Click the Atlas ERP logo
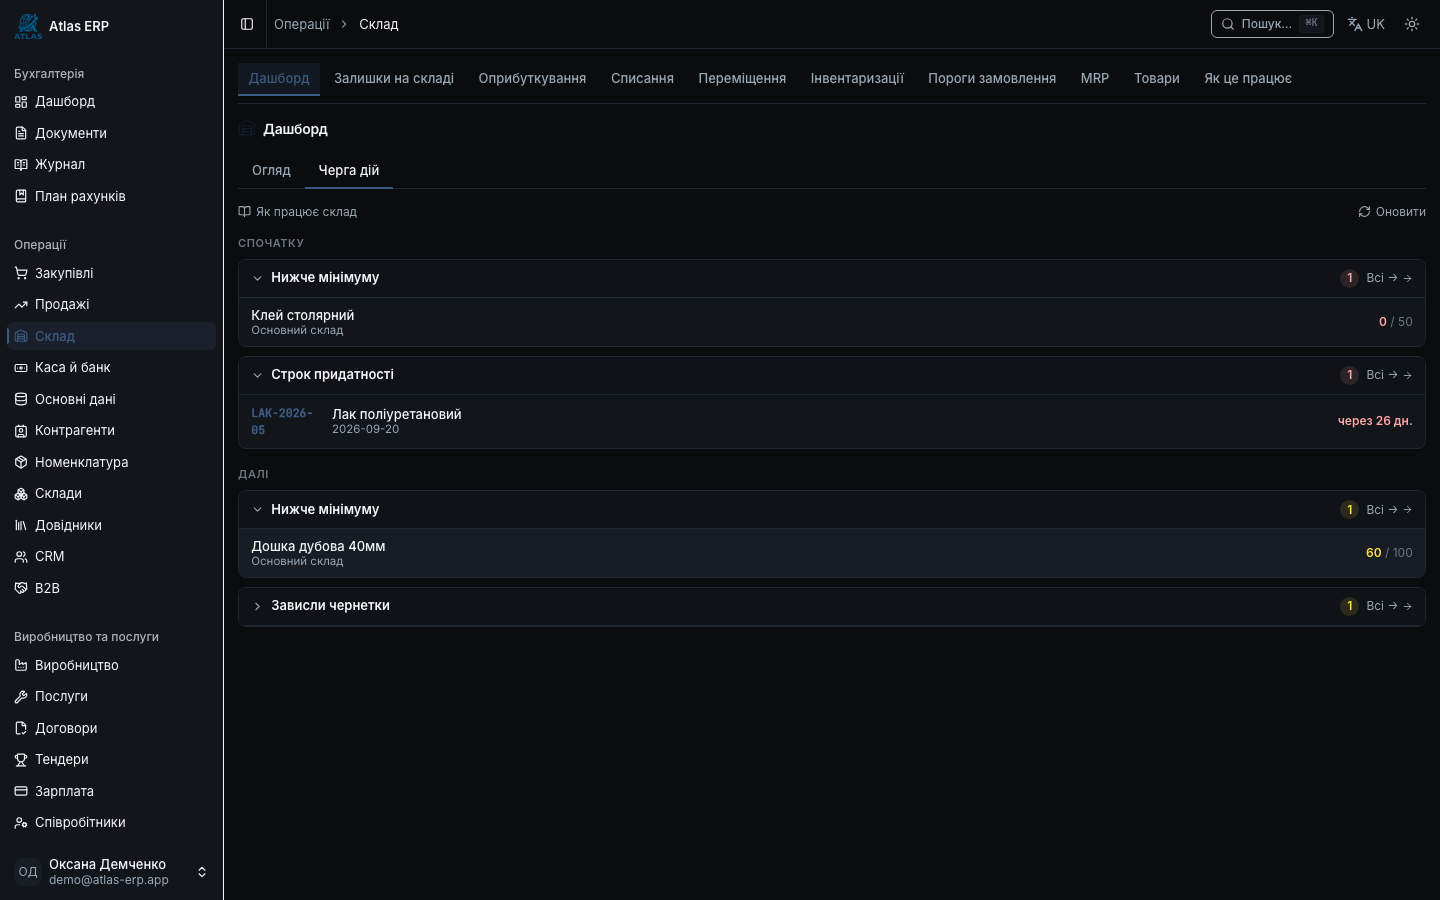The width and height of the screenshot is (1440, 900). coord(28,26)
